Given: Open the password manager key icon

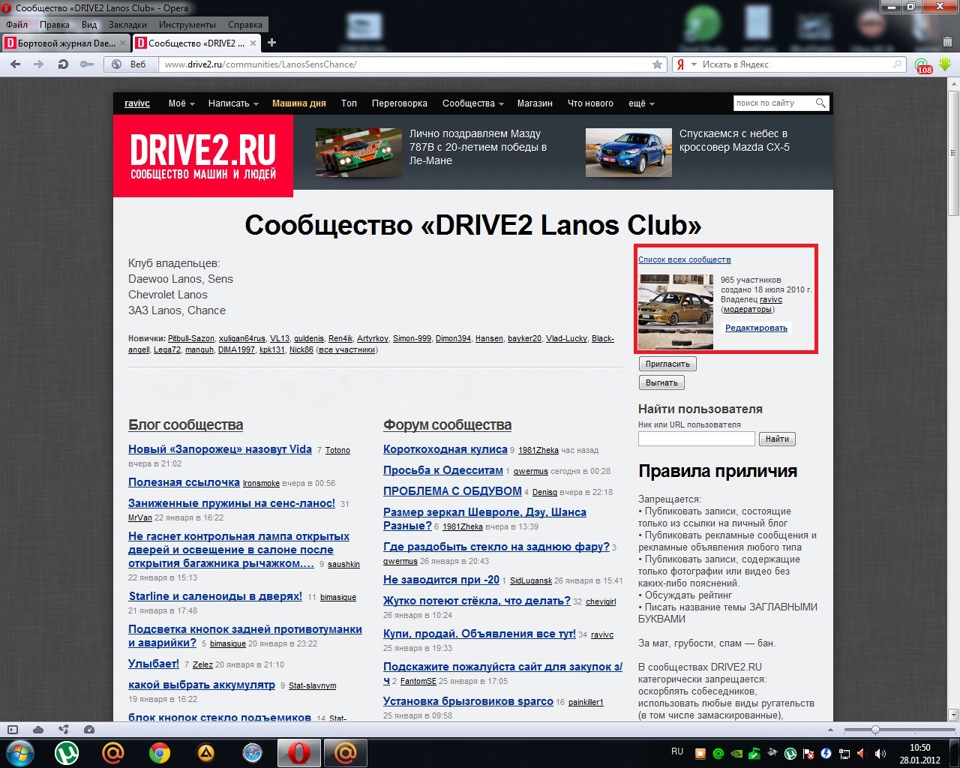Looking at the screenshot, I should tap(87, 64).
